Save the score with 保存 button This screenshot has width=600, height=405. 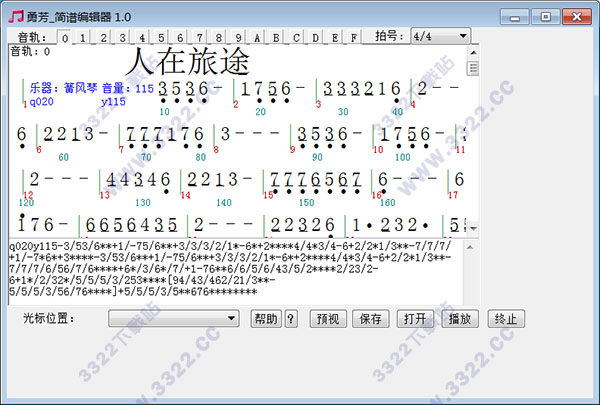point(370,319)
